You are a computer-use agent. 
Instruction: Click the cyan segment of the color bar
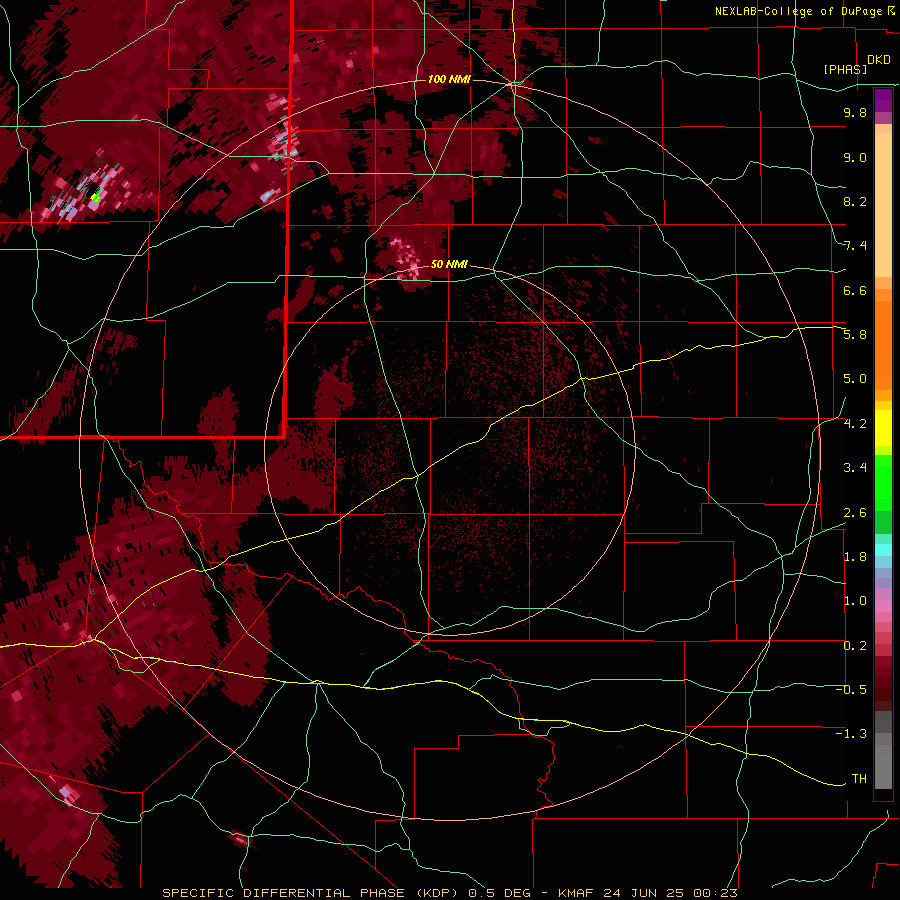click(x=883, y=550)
